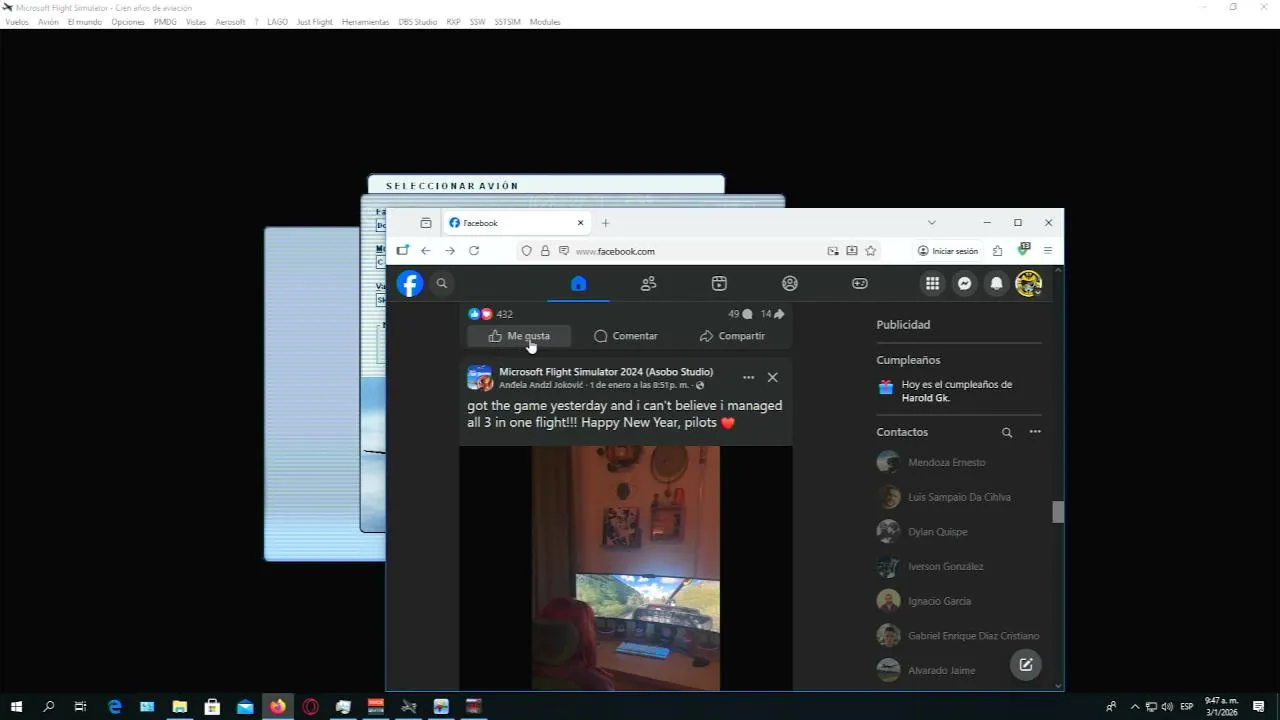Open a new browser tab
This screenshot has height=720, width=1280.
point(605,223)
